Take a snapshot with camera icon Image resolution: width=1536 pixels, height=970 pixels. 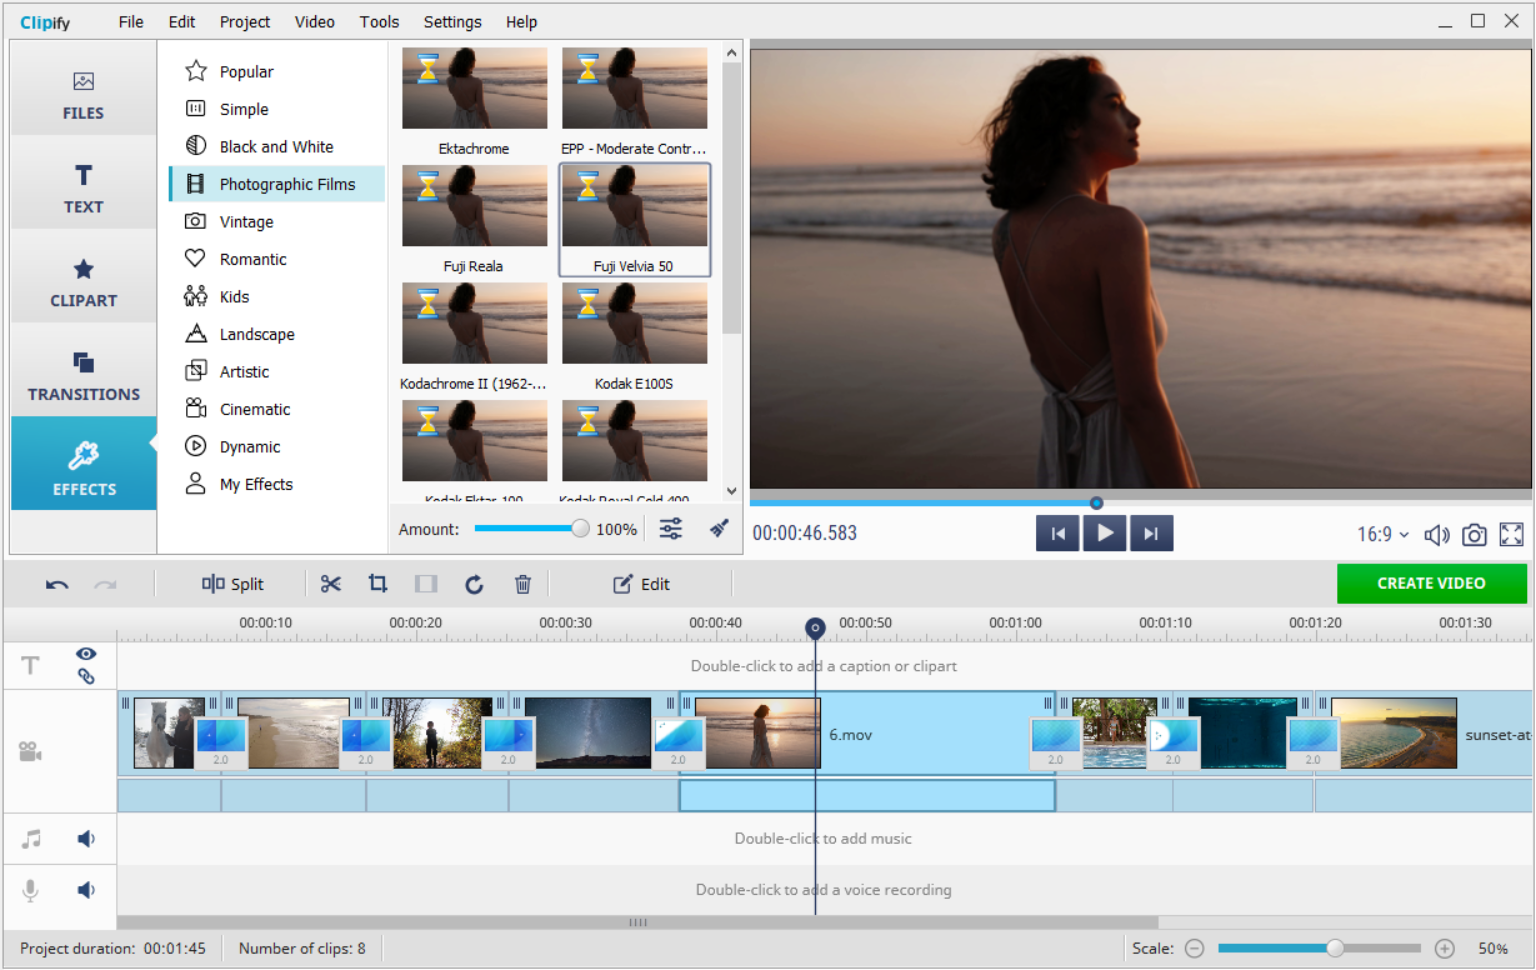click(1474, 535)
